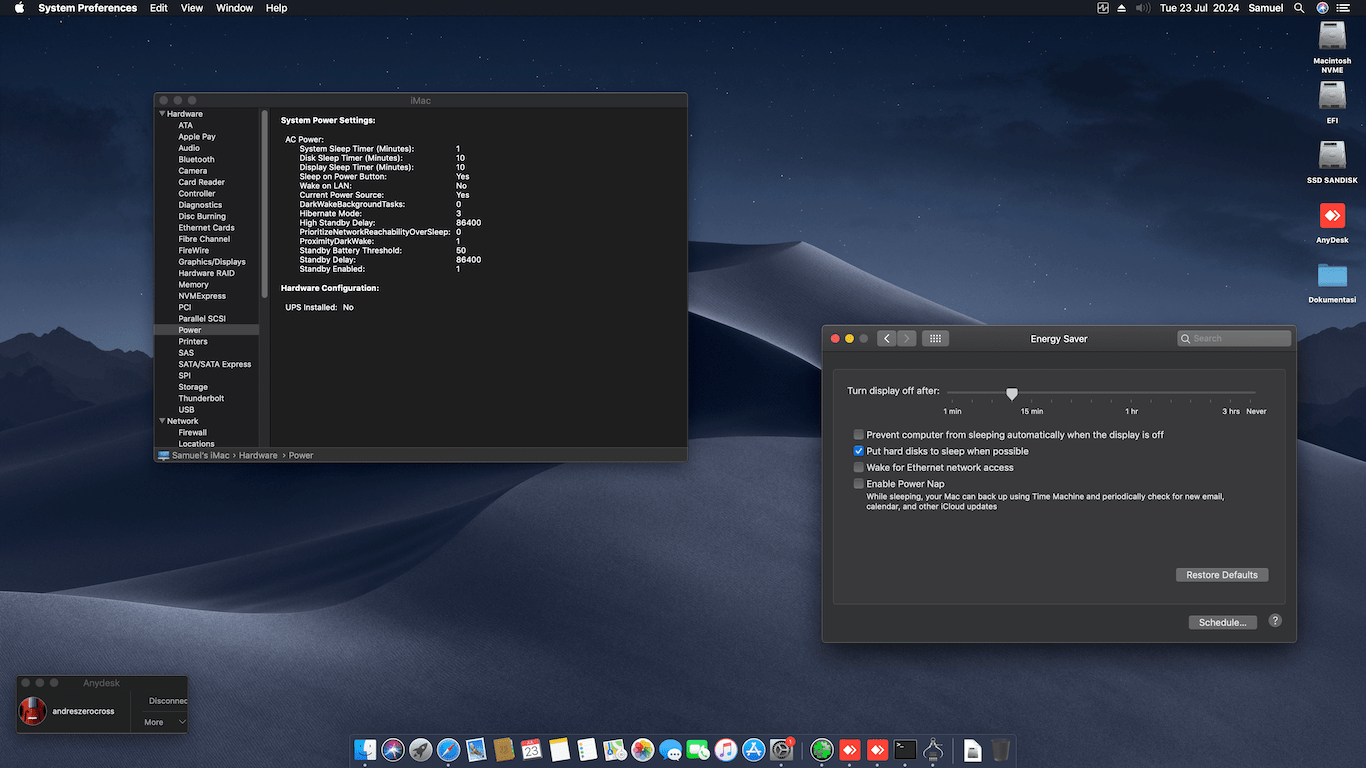Click the Turn display off after slider thumb
The image size is (1366, 768).
click(x=1012, y=394)
